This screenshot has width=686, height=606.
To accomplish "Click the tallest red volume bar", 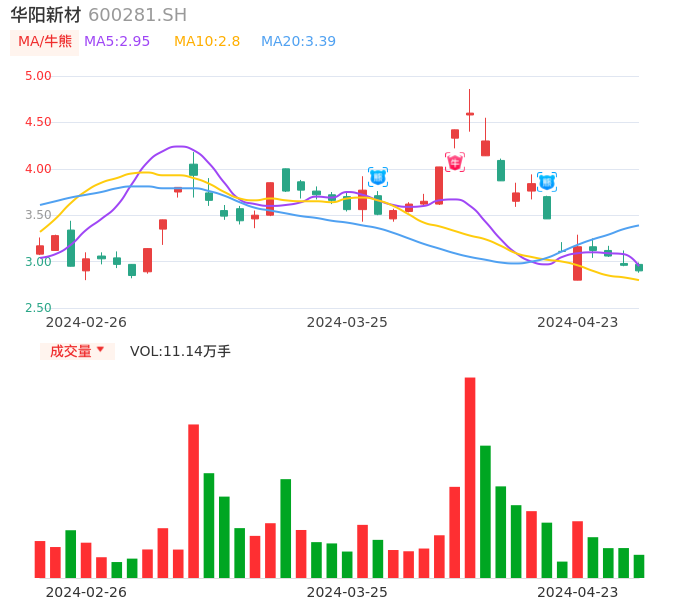I will [x=470, y=477].
